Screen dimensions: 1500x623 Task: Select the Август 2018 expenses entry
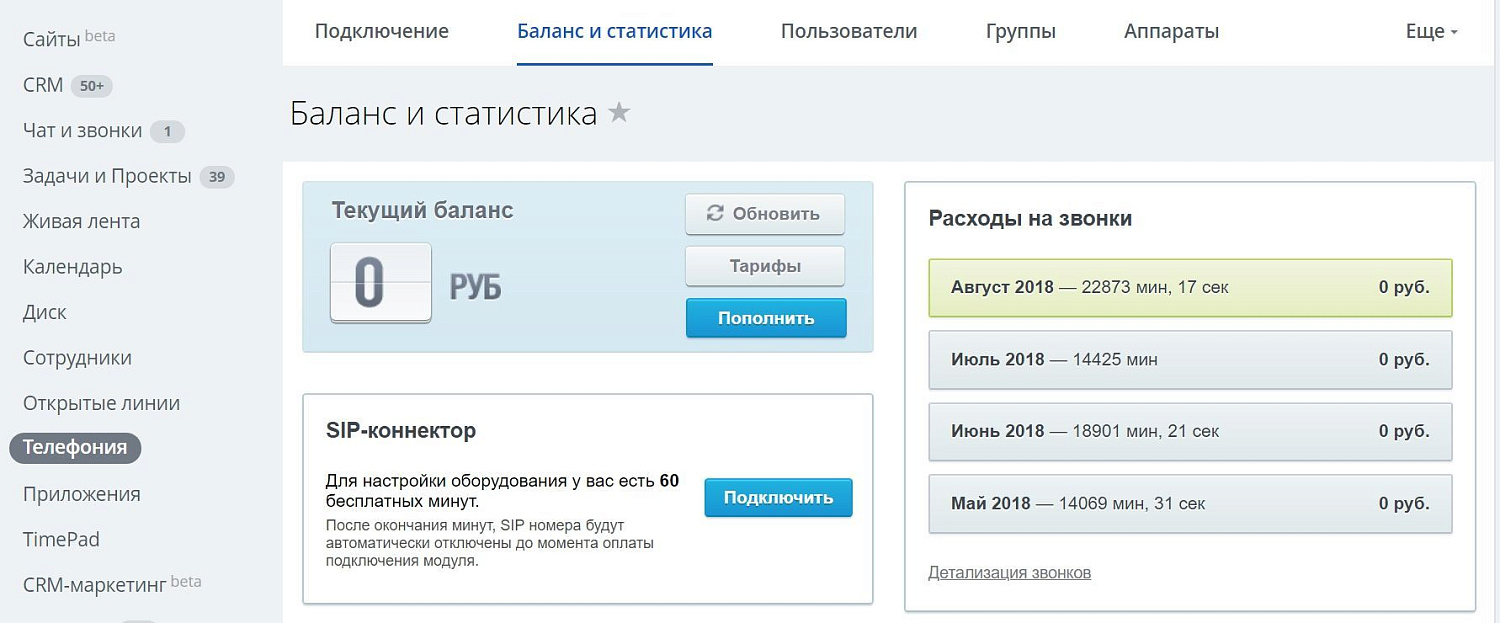click(x=1189, y=288)
